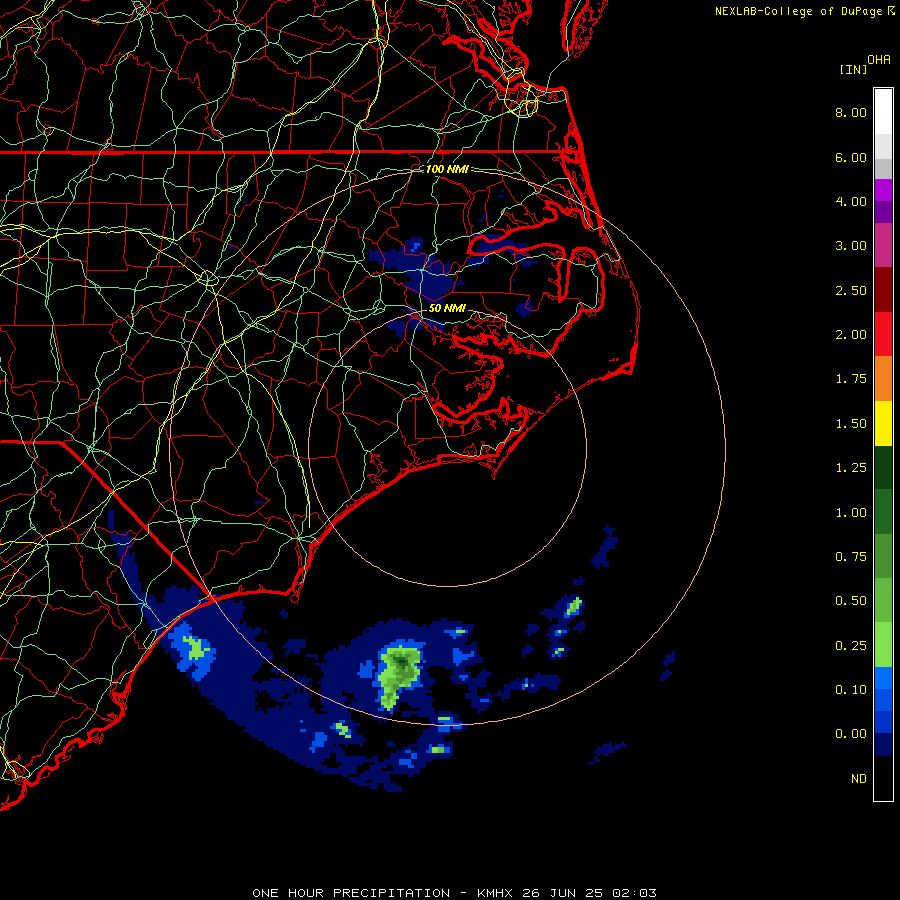Click the 0.10 scale value

pos(851,690)
